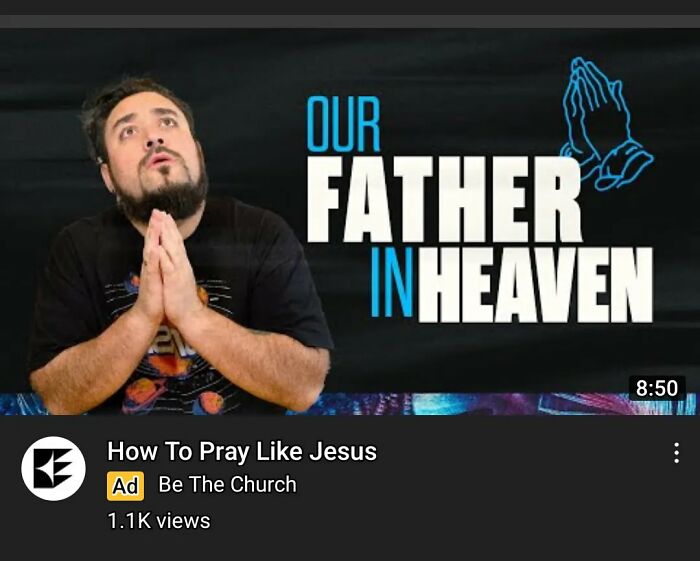Click the Be The Church channel avatar
The image size is (700, 561).
tap(54, 468)
